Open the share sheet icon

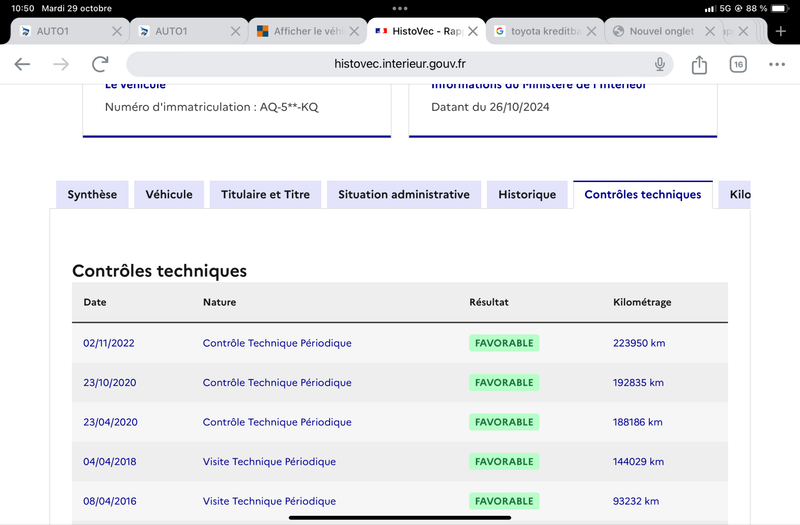click(x=699, y=64)
